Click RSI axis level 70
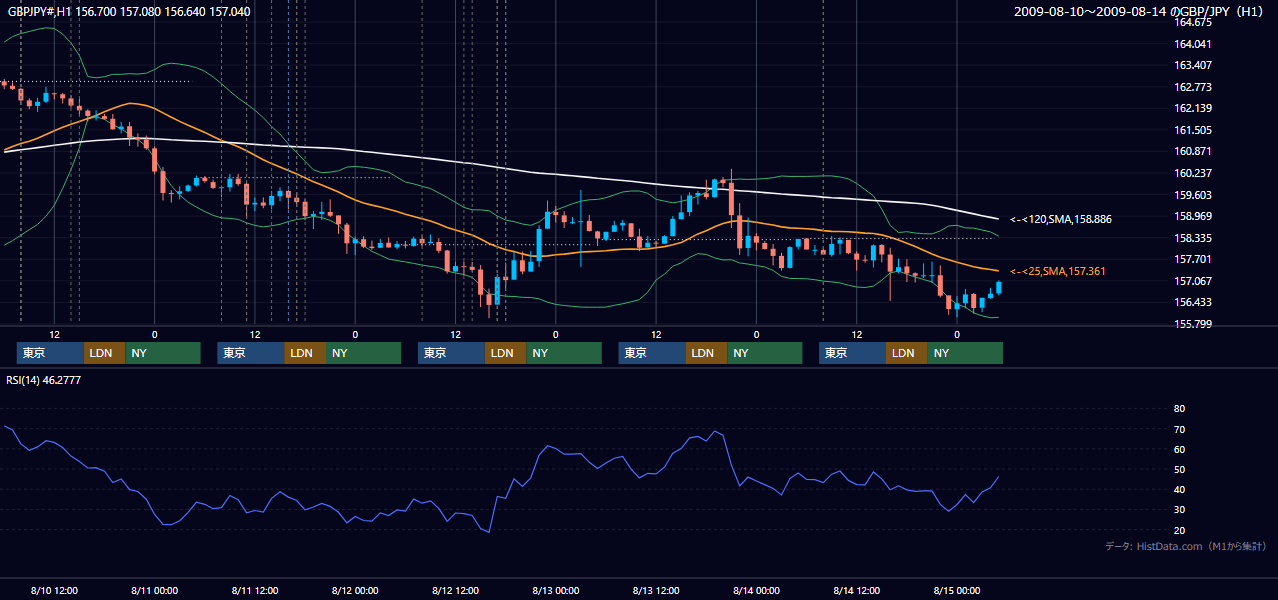The image size is (1278, 600). click(x=1179, y=429)
